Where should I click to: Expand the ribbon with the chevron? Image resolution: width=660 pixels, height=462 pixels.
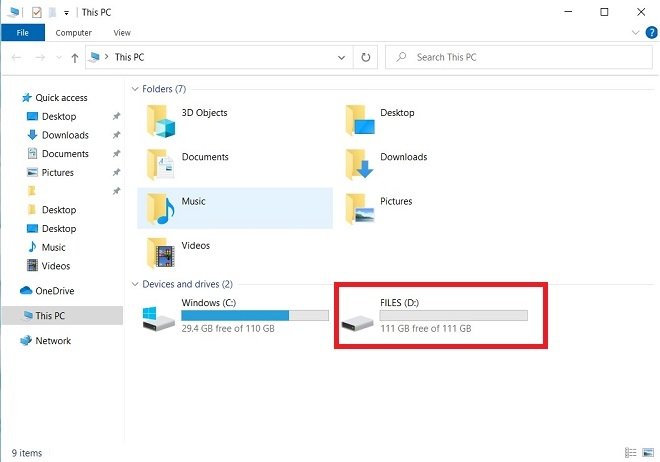[636, 32]
